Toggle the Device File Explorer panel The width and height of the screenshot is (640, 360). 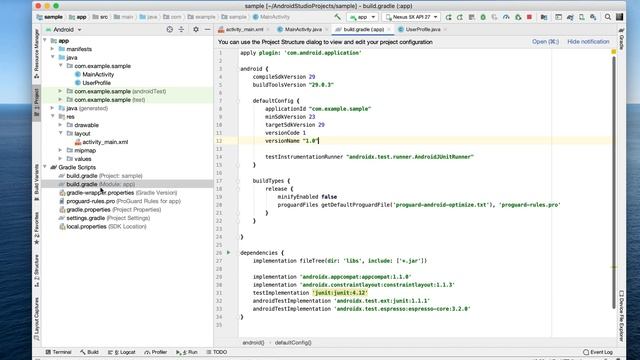pyautogui.click(x=621, y=316)
